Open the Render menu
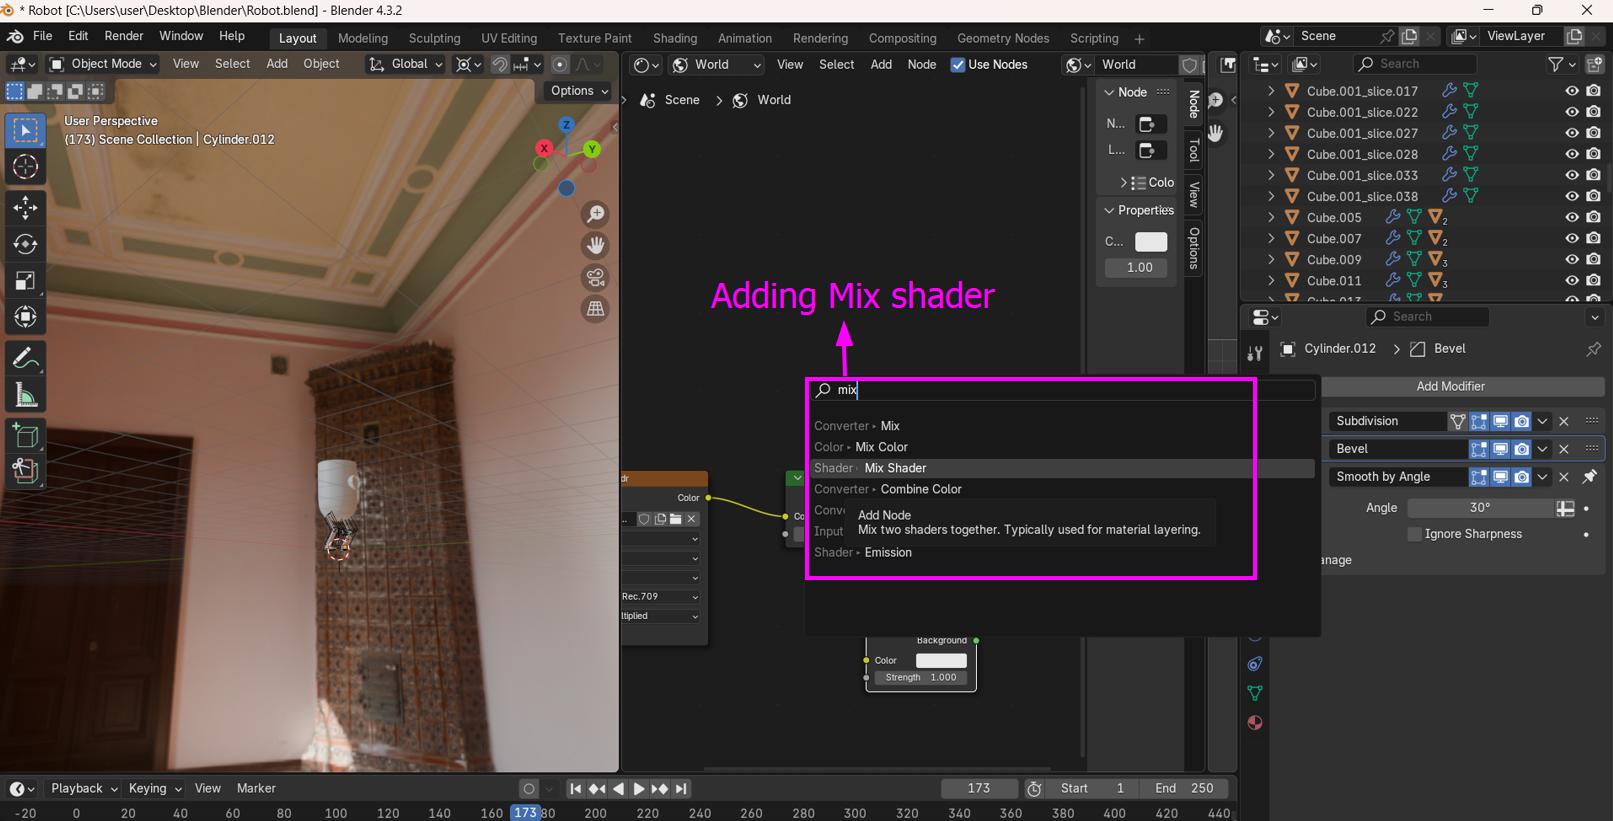The height and width of the screenshot is (821, 1613). click(124, 36)
